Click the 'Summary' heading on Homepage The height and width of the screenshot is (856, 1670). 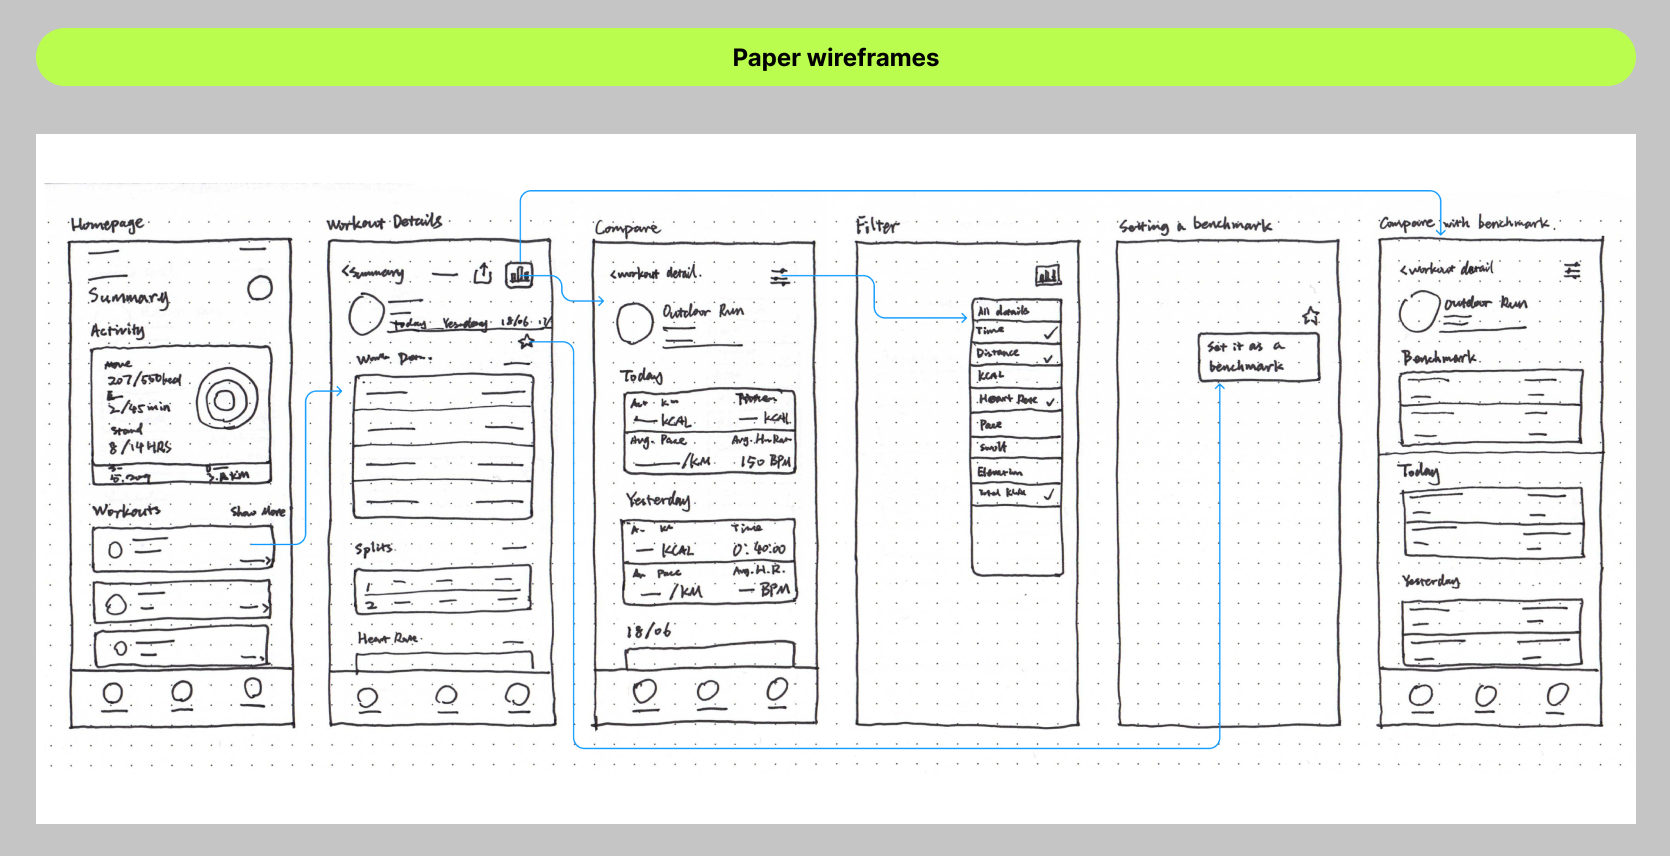pos(128,297)
